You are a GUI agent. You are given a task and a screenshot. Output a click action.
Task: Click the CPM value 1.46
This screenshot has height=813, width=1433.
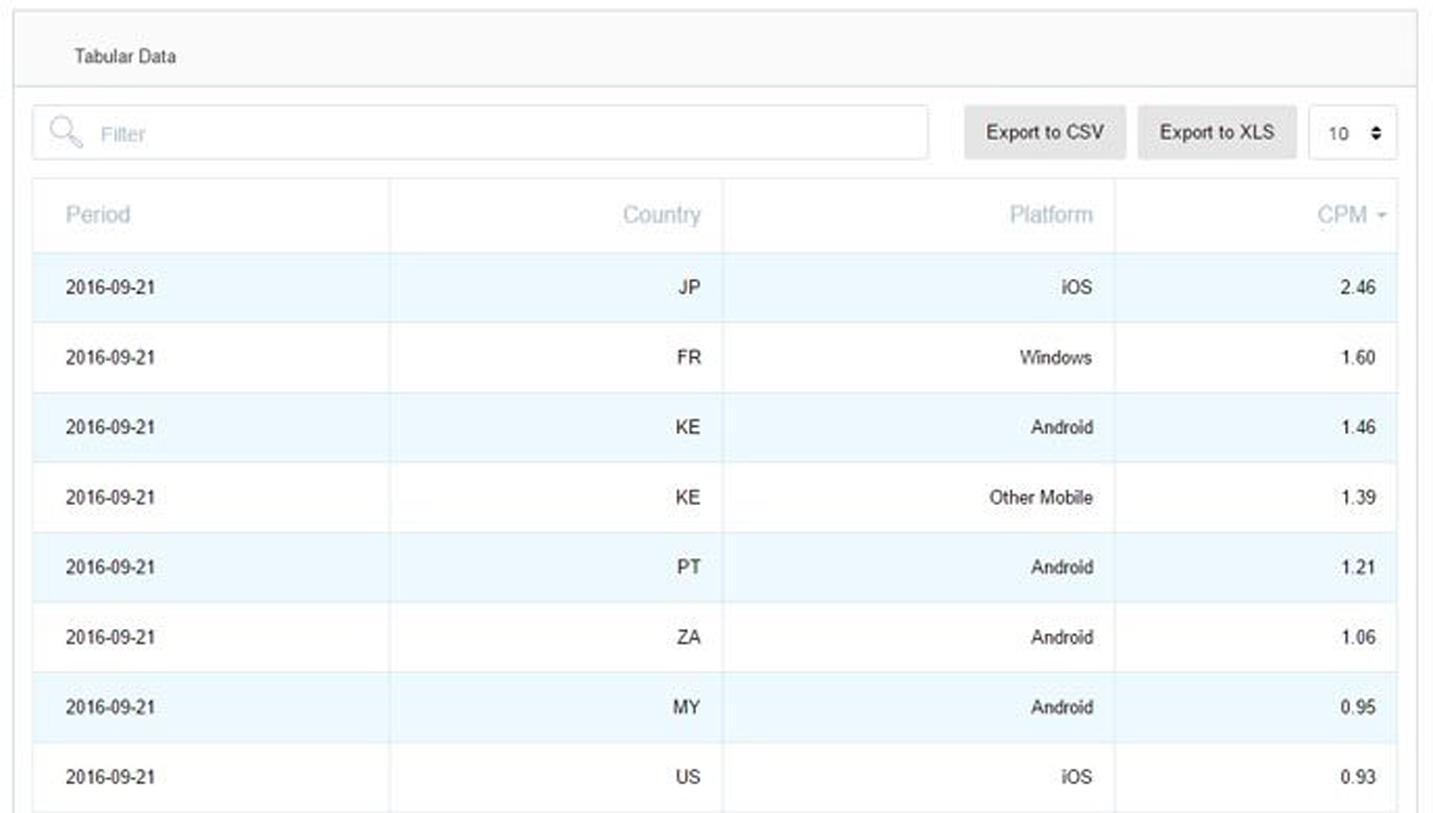[1358, 427]
